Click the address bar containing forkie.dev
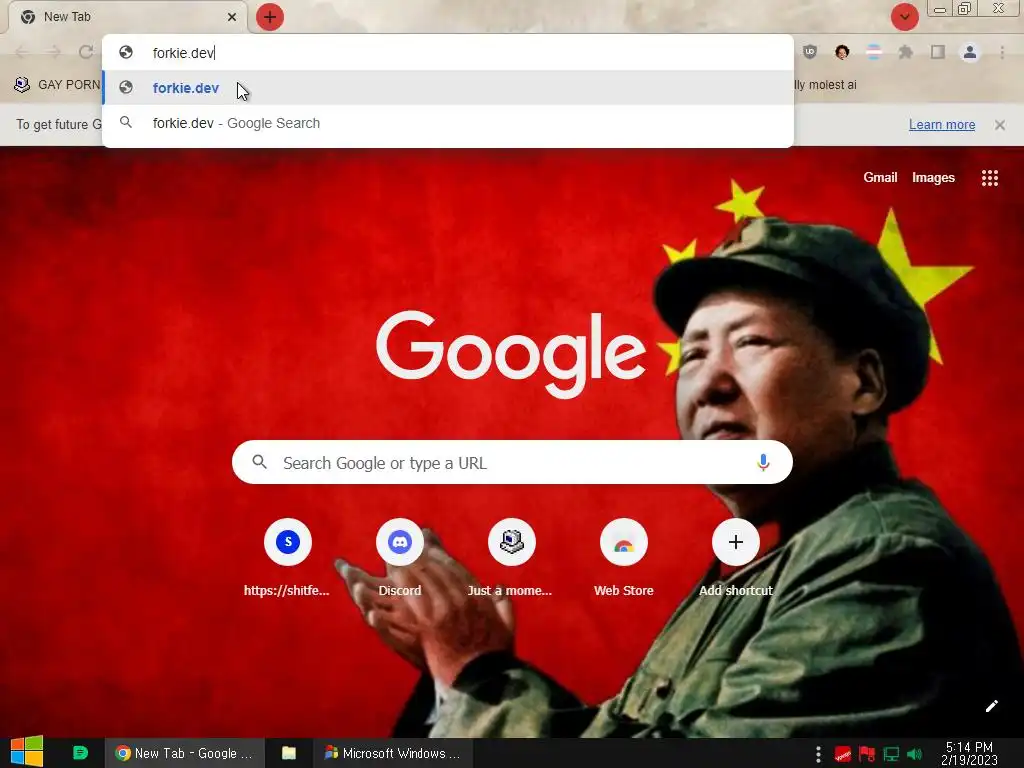Image resolution: width=1024 pixels, height=768 pixels. pos(447,52)
